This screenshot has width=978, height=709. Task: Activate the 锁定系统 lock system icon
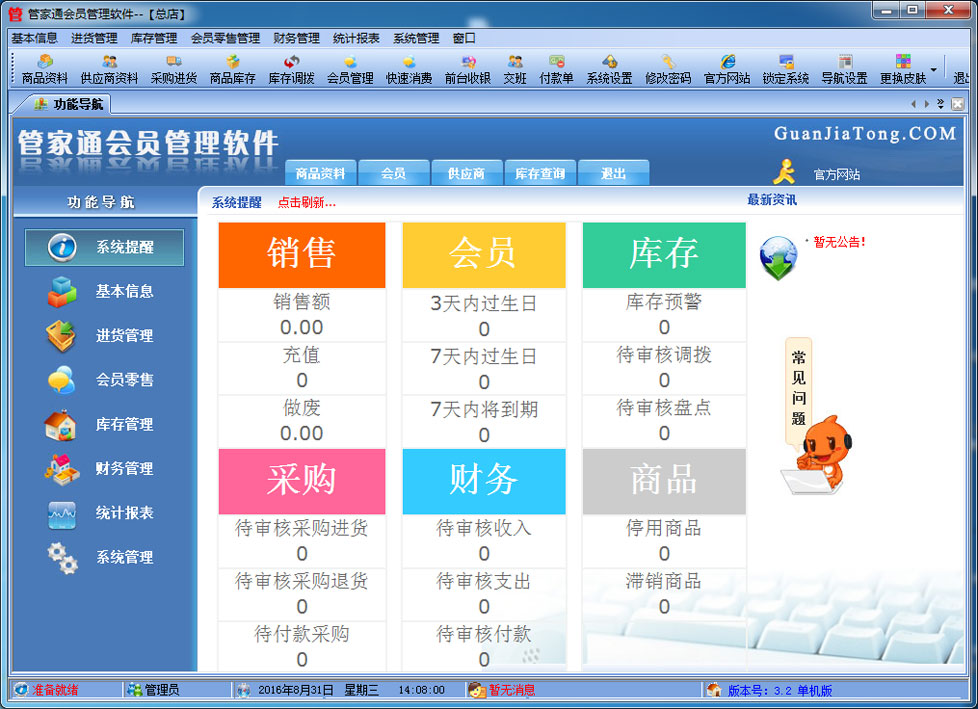point(784,67)
